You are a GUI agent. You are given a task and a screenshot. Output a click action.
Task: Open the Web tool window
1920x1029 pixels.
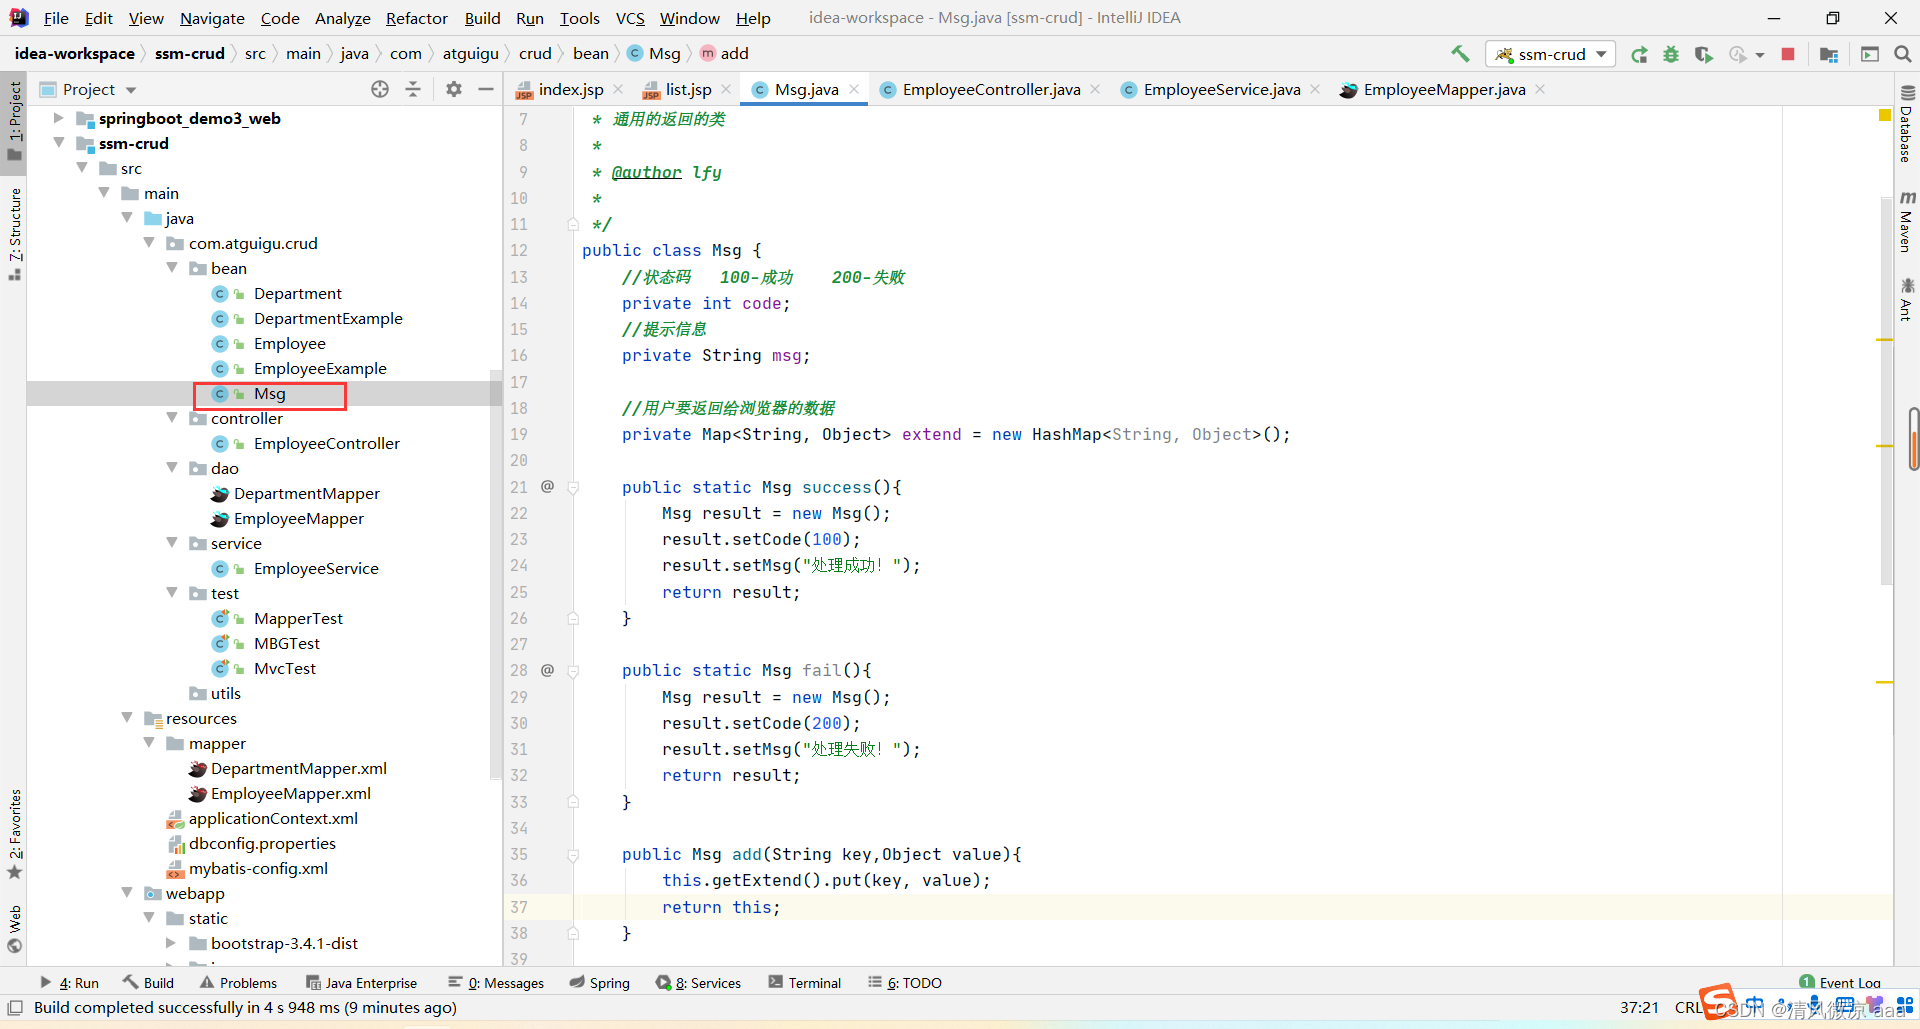pyautogui.click(x=15, y=929)
